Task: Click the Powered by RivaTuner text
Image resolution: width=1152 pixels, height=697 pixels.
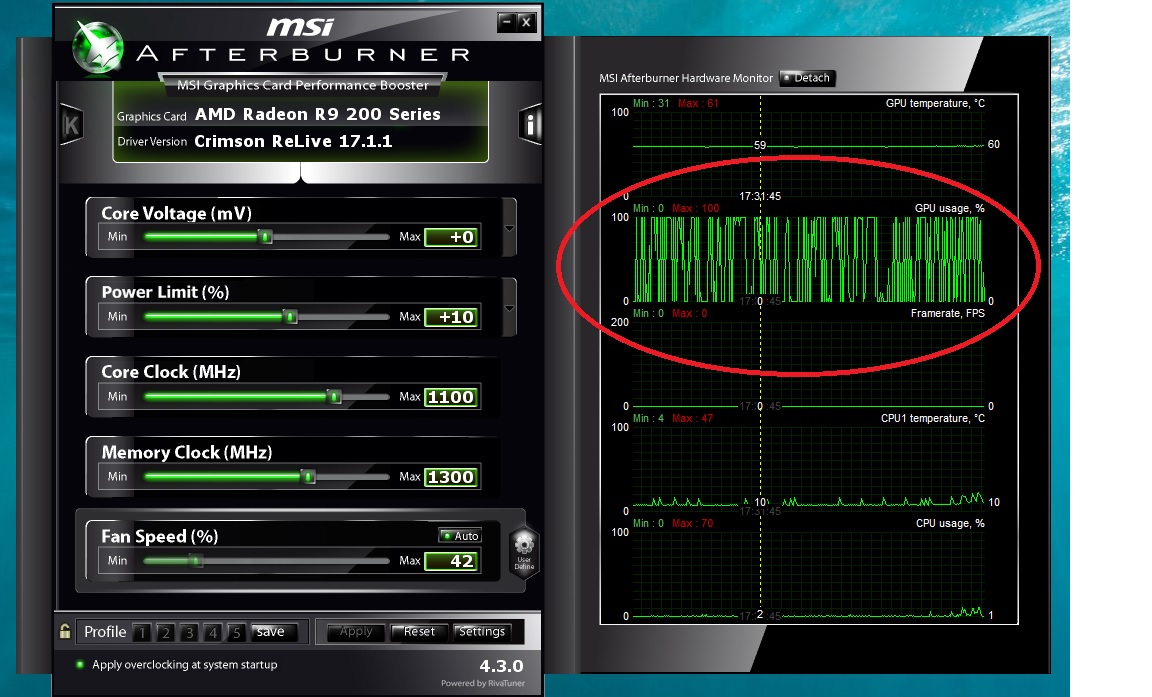Action: pos(483,683)
